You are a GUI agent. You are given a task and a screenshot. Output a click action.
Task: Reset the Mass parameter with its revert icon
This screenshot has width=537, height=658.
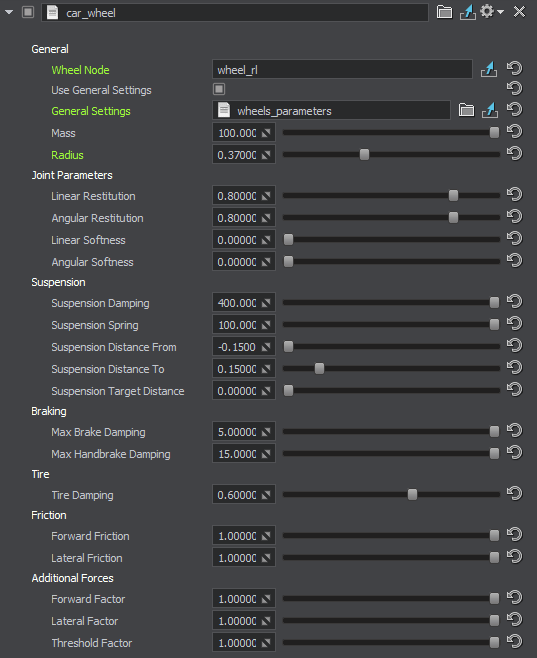pyautogui.click(x=514, y=132)
